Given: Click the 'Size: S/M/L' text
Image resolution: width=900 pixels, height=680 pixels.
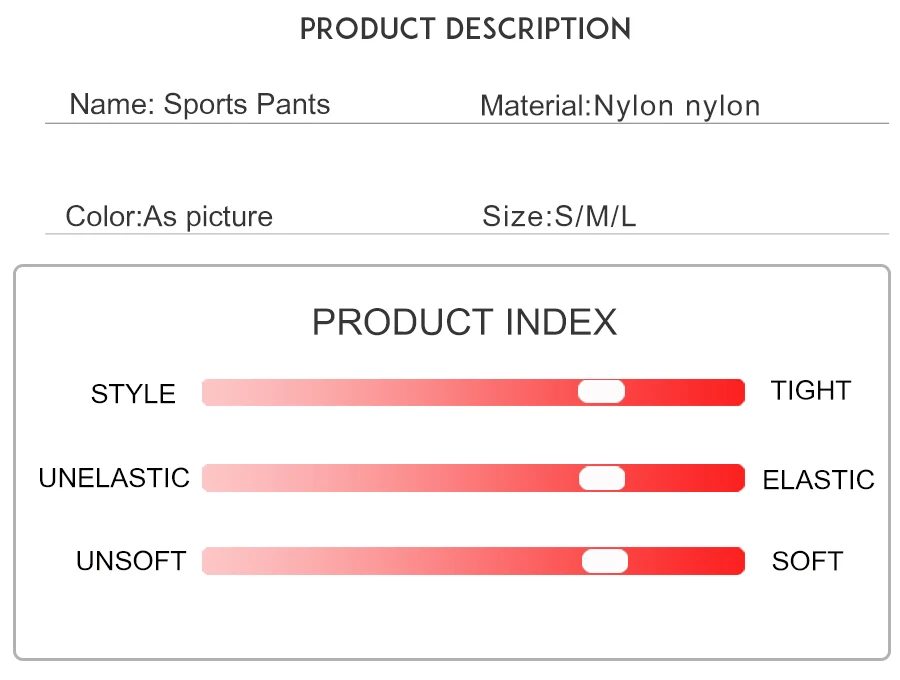Looking at the screenshot, I should click(559, 216).
